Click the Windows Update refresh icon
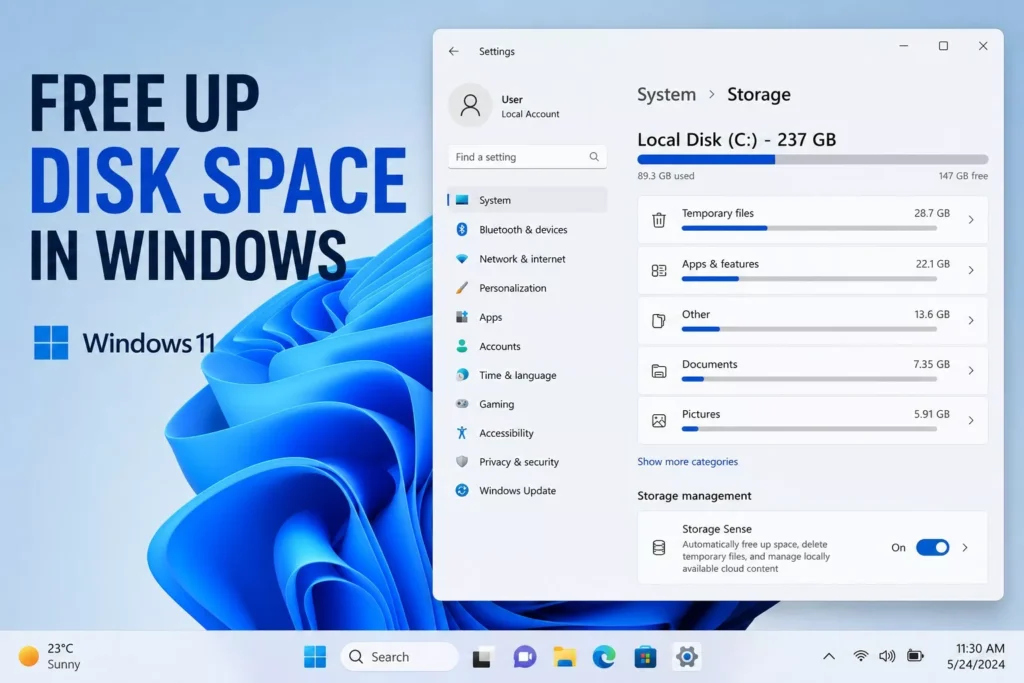Image resolution: width=1024 pixels, height=683 pixels. point(462,490)
